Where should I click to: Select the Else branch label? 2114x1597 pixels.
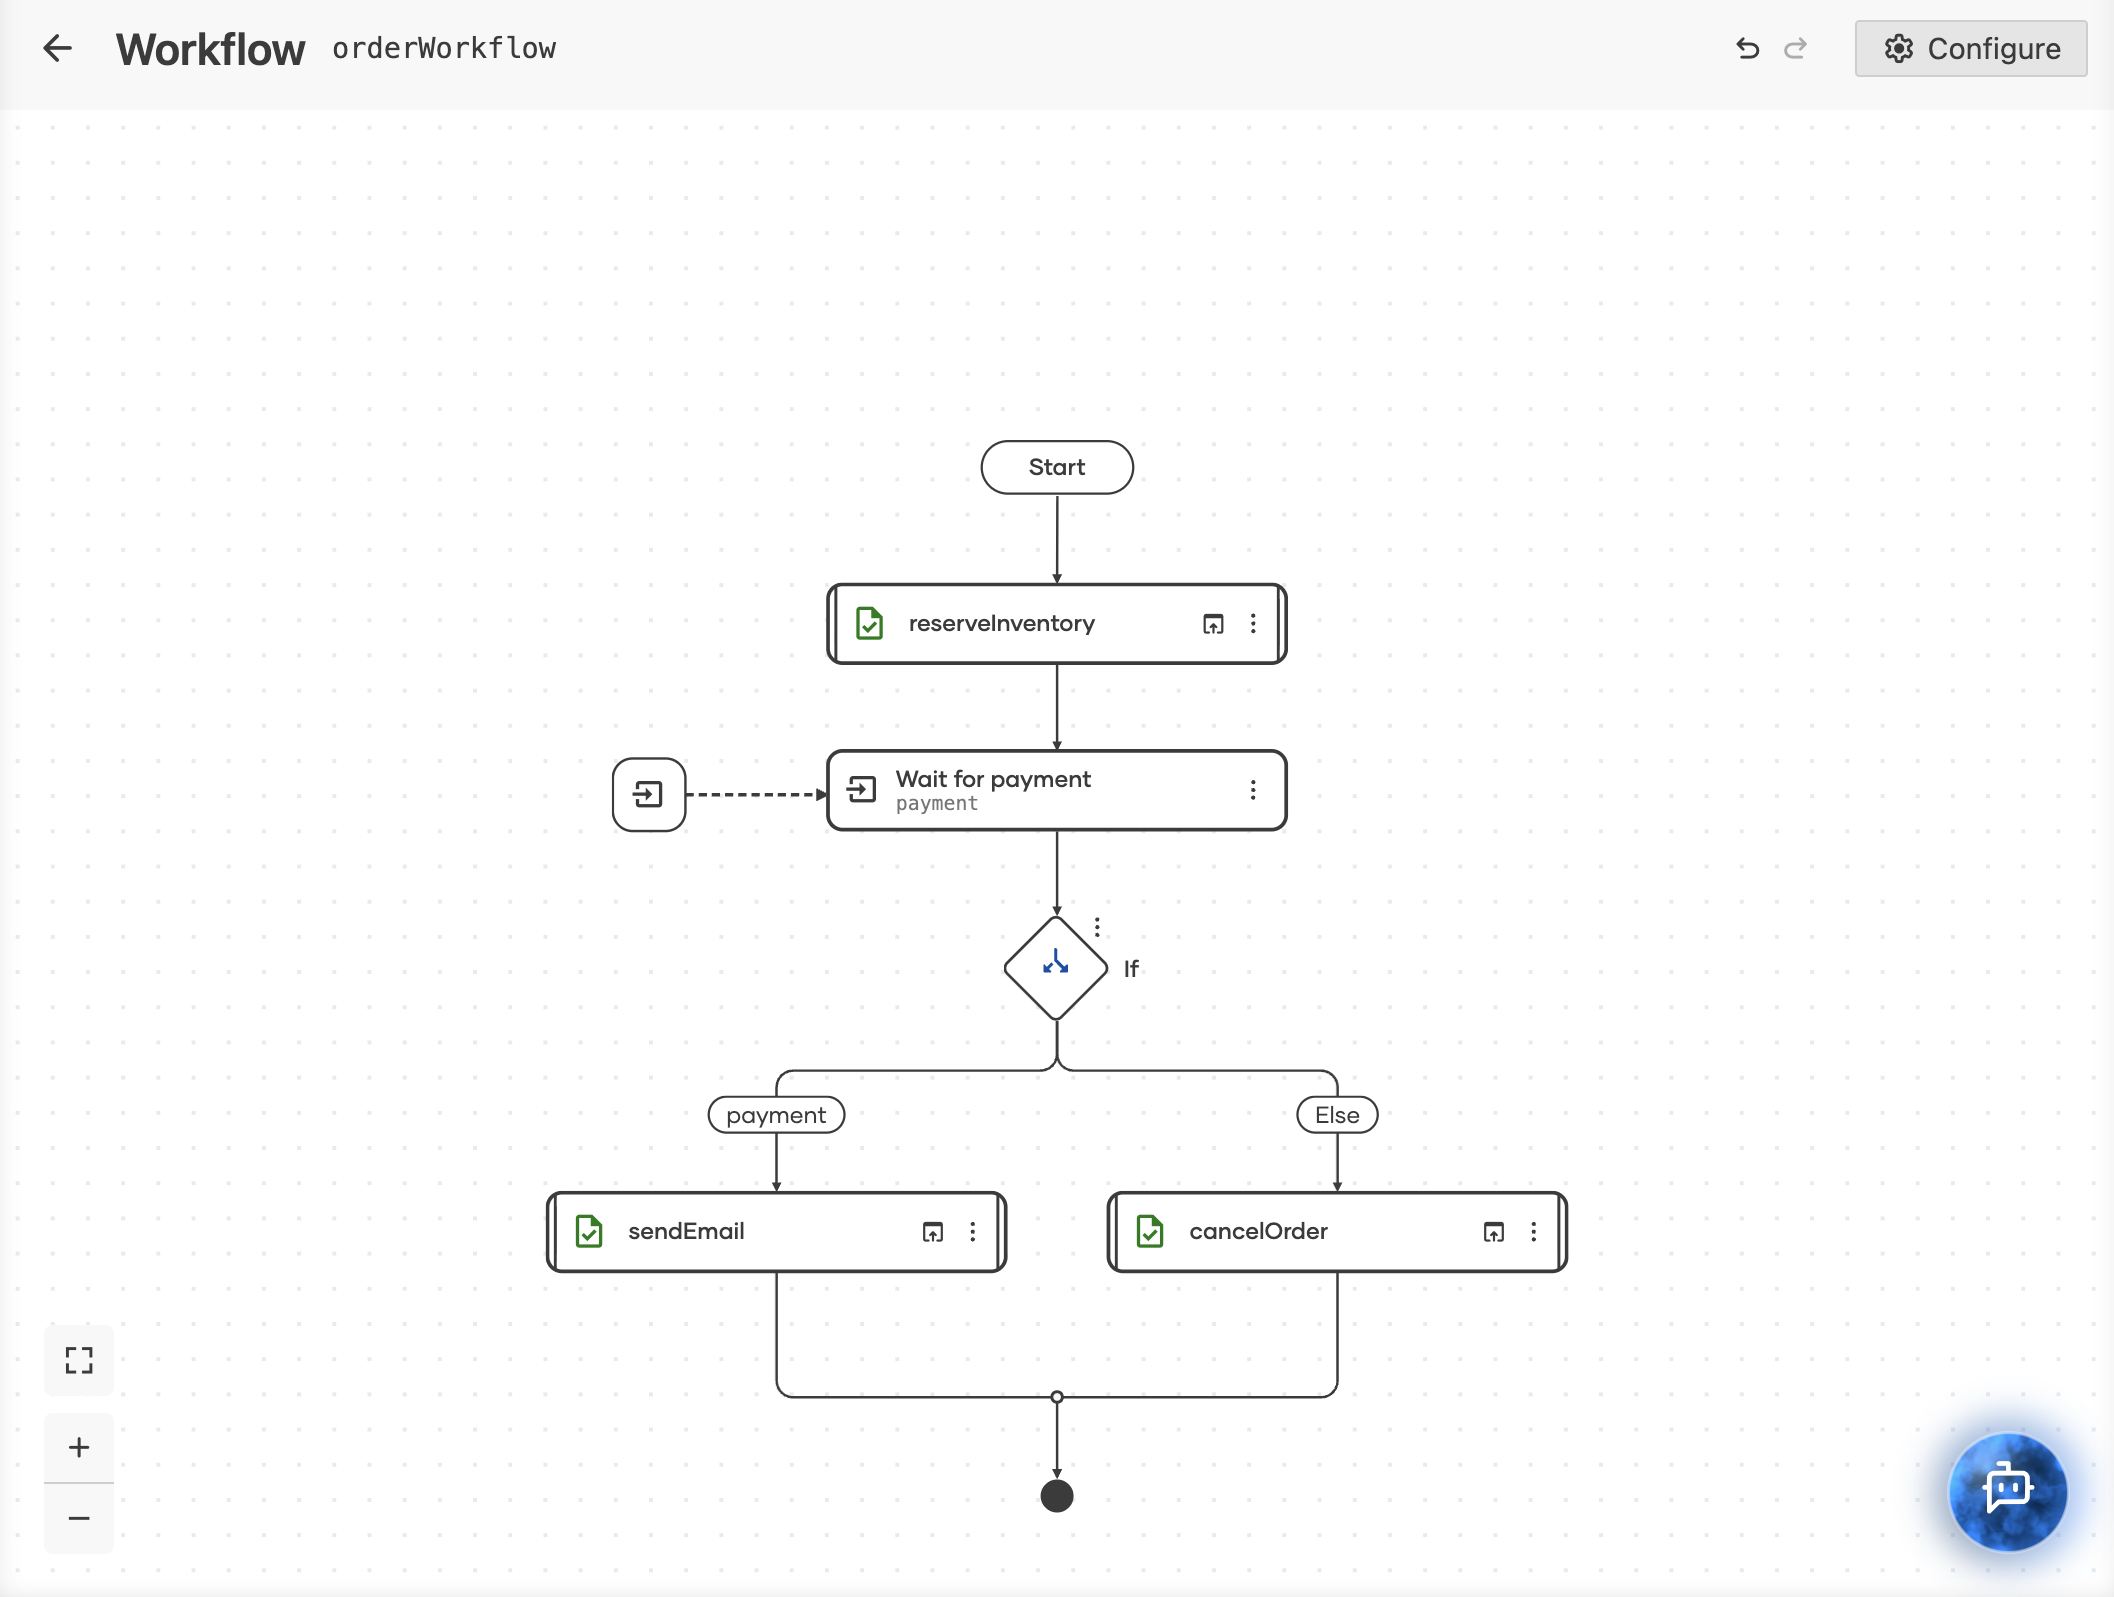pos(1337,1115)
